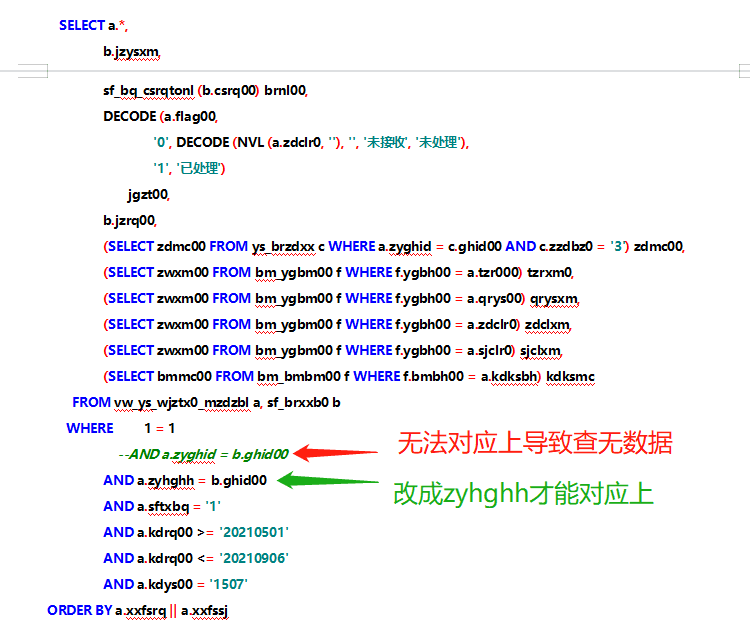Click the 'ORDER BY' keyword
Image resolution: width=750 pixels, height=630 pixels.
[79, 610]
